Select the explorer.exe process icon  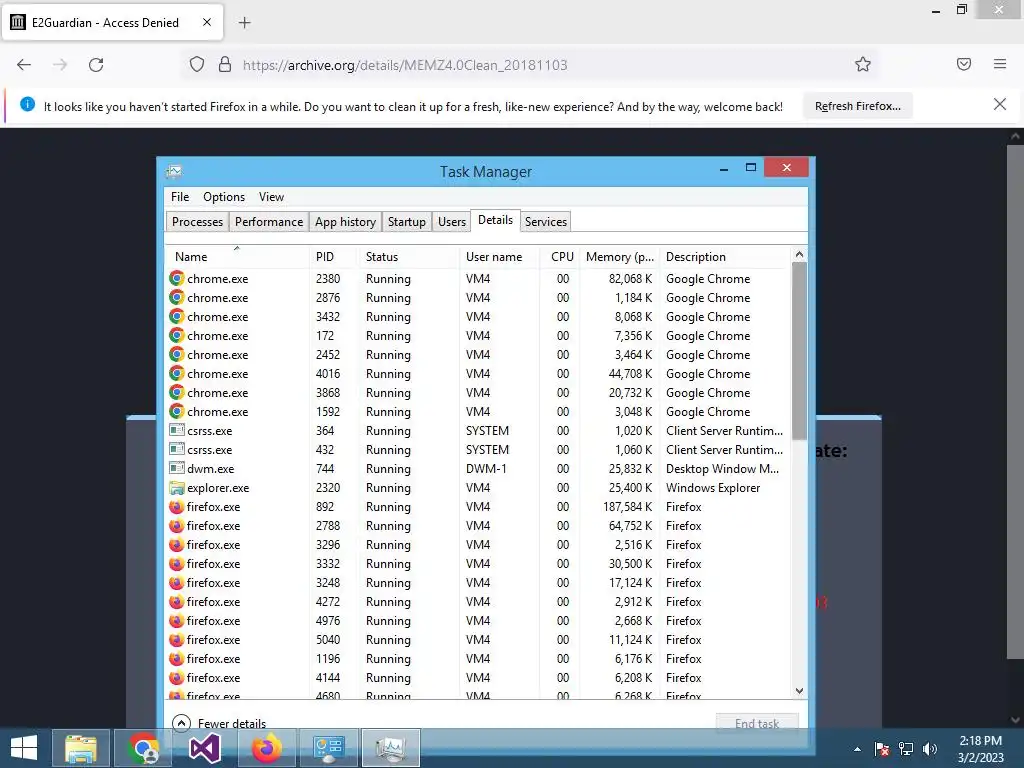[176, 487]
